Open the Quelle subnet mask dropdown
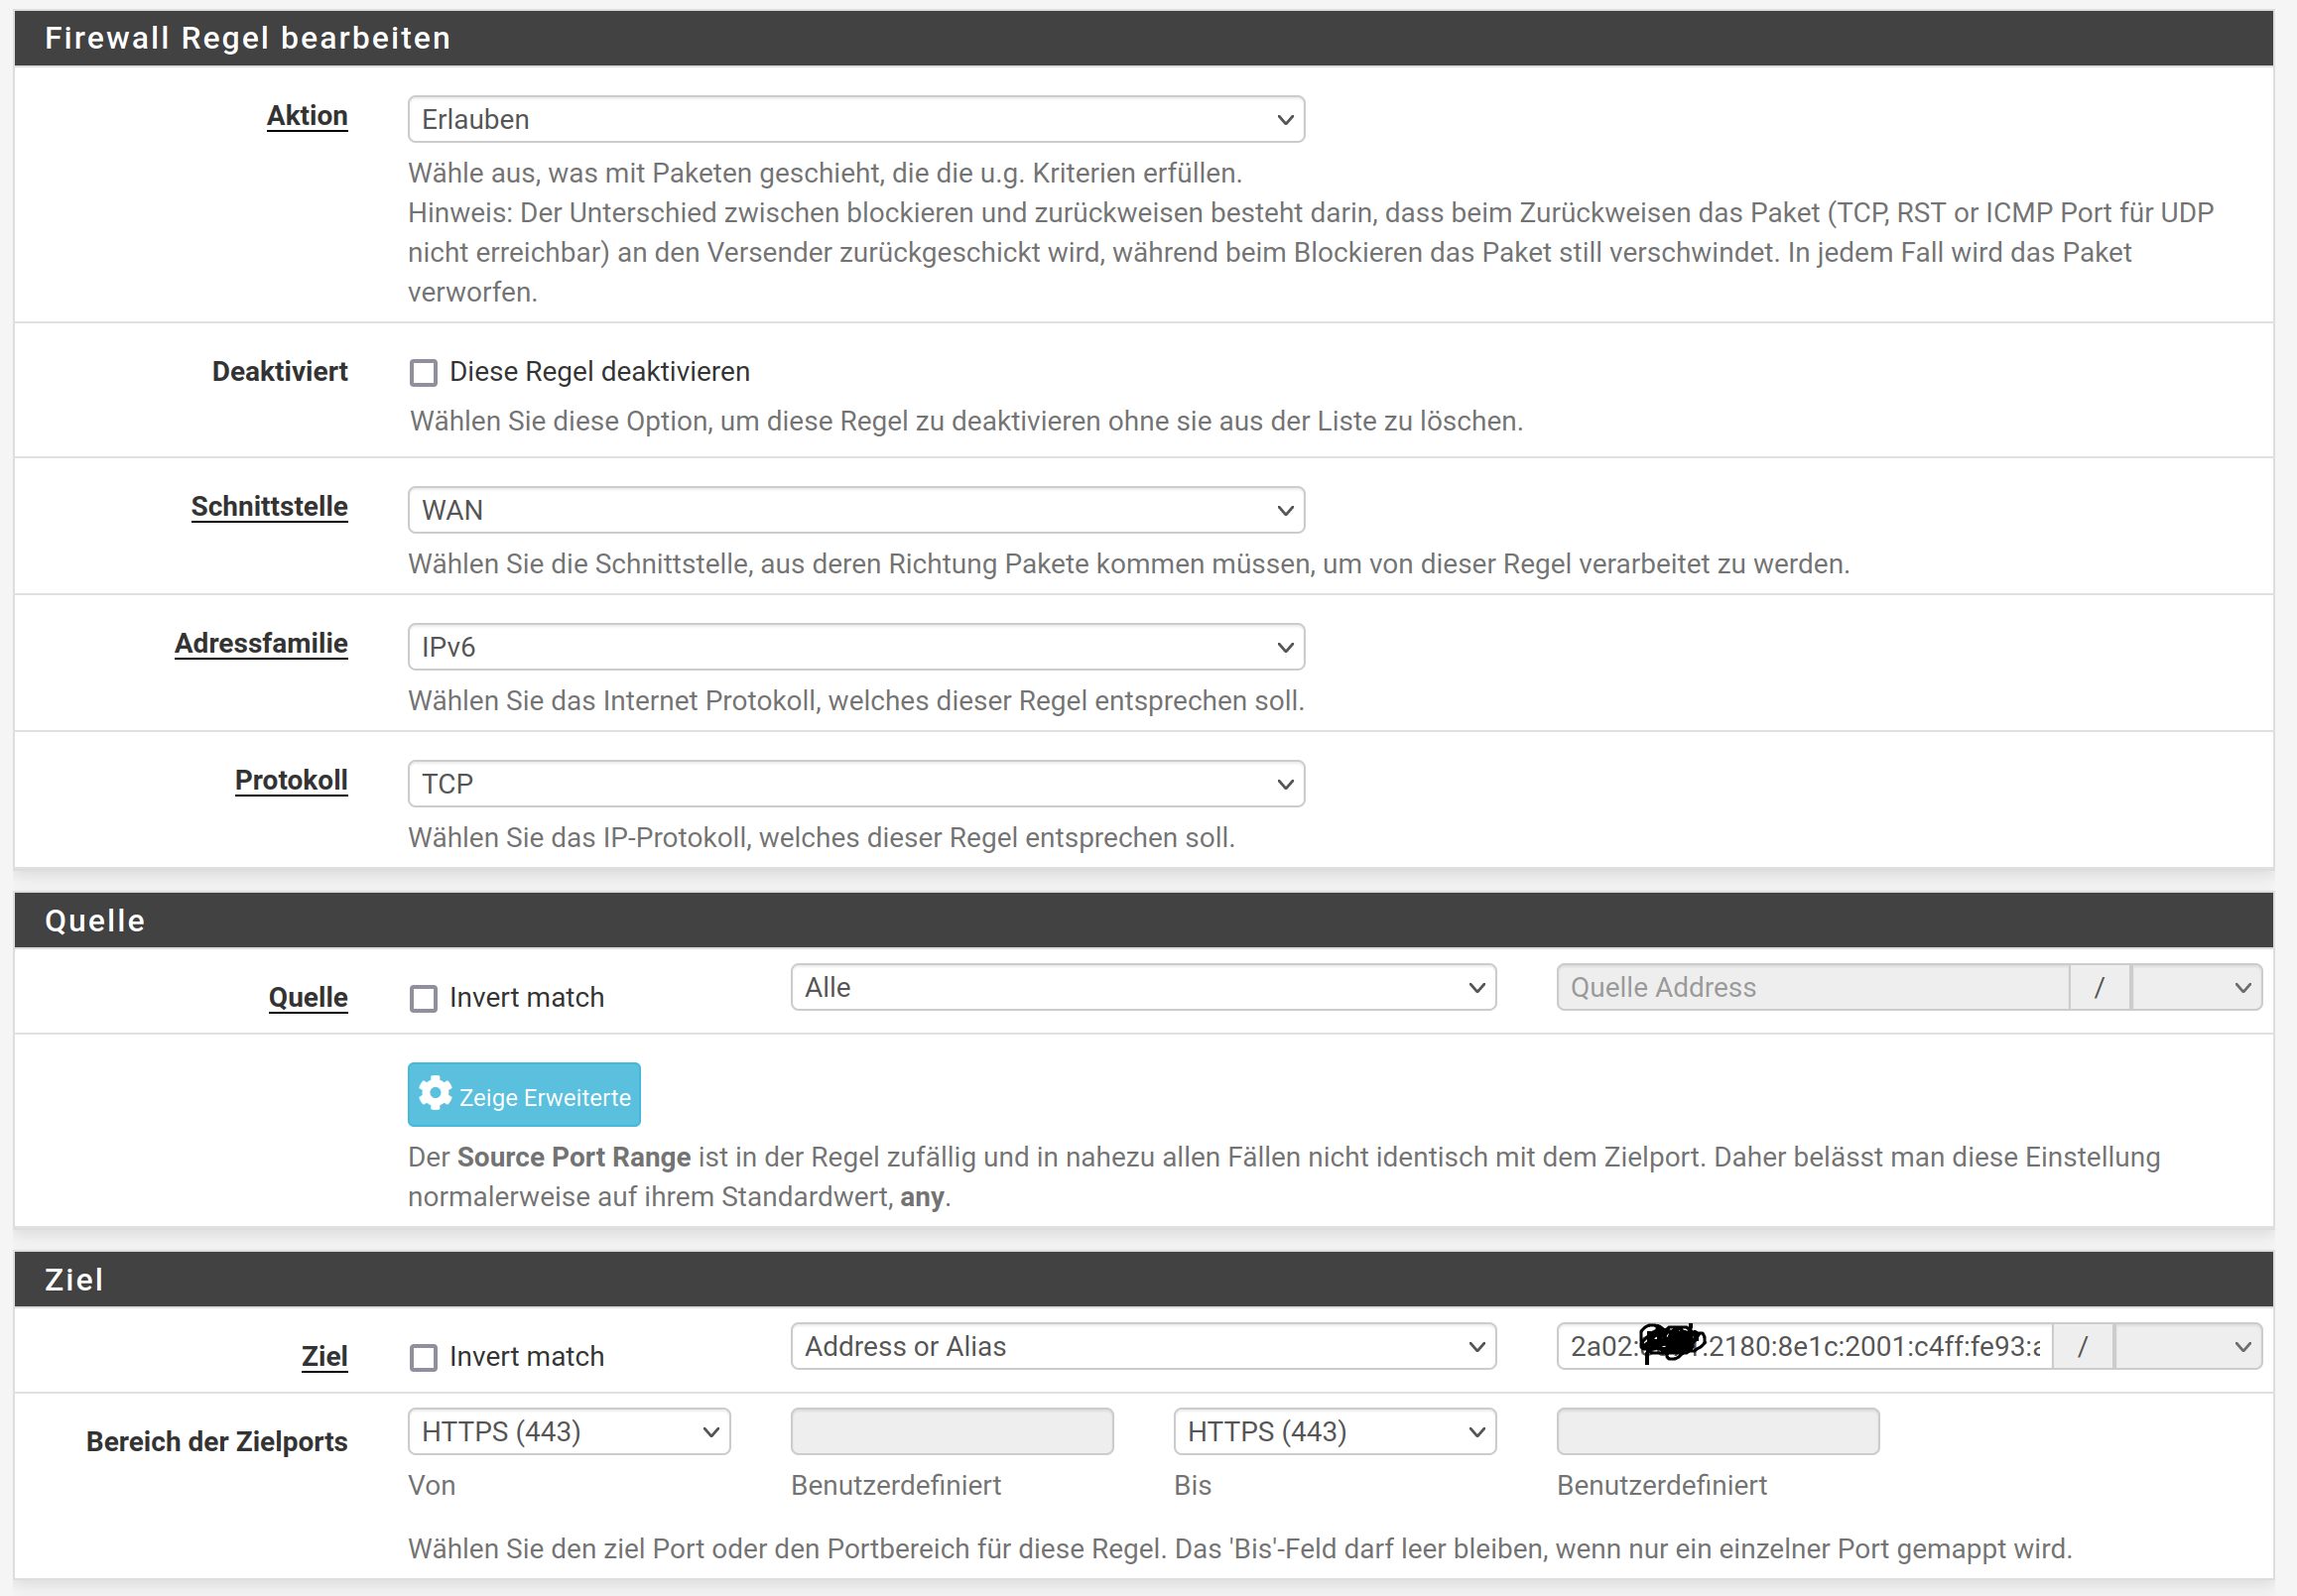This screenshot has width=2297, height=1596. pos(2196,988)
